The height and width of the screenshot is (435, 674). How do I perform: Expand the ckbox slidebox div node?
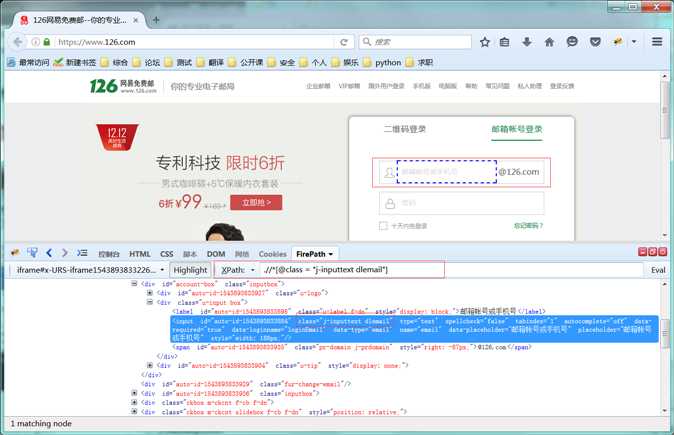tap(134, 411)
